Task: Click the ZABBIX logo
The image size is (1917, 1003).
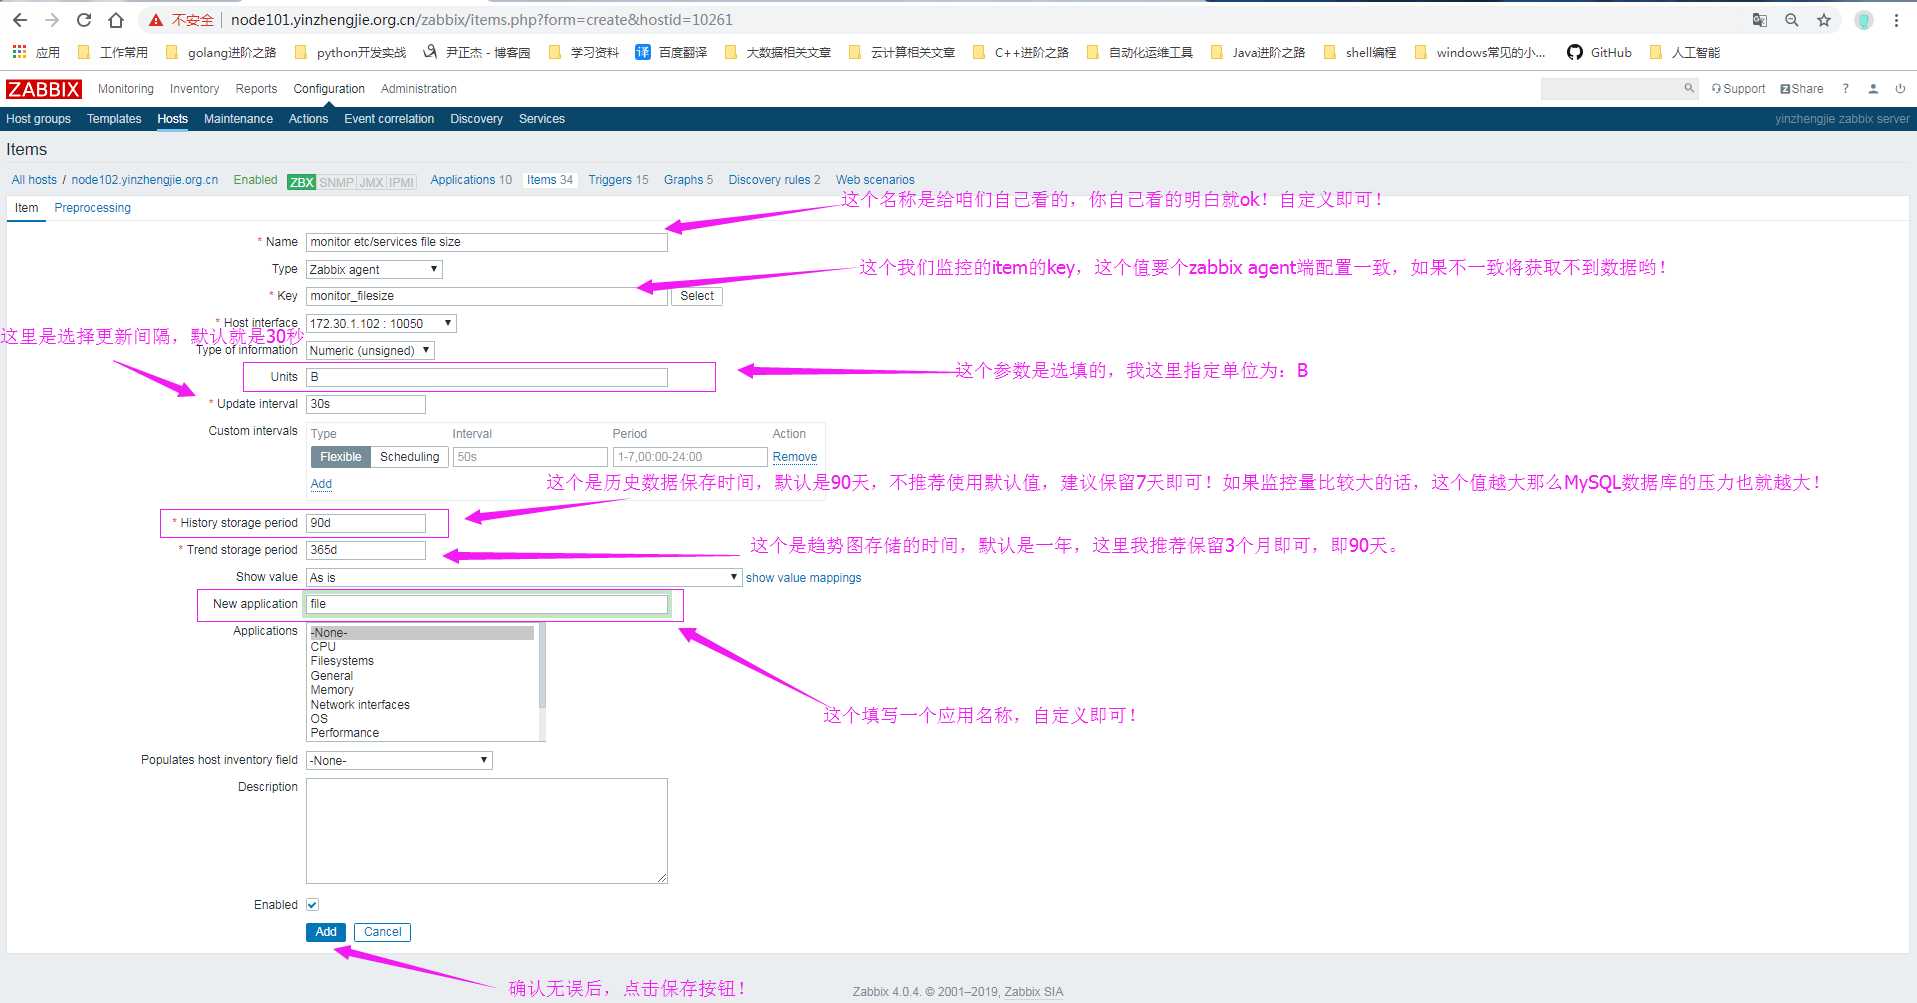Action: [x=44, y=89]
